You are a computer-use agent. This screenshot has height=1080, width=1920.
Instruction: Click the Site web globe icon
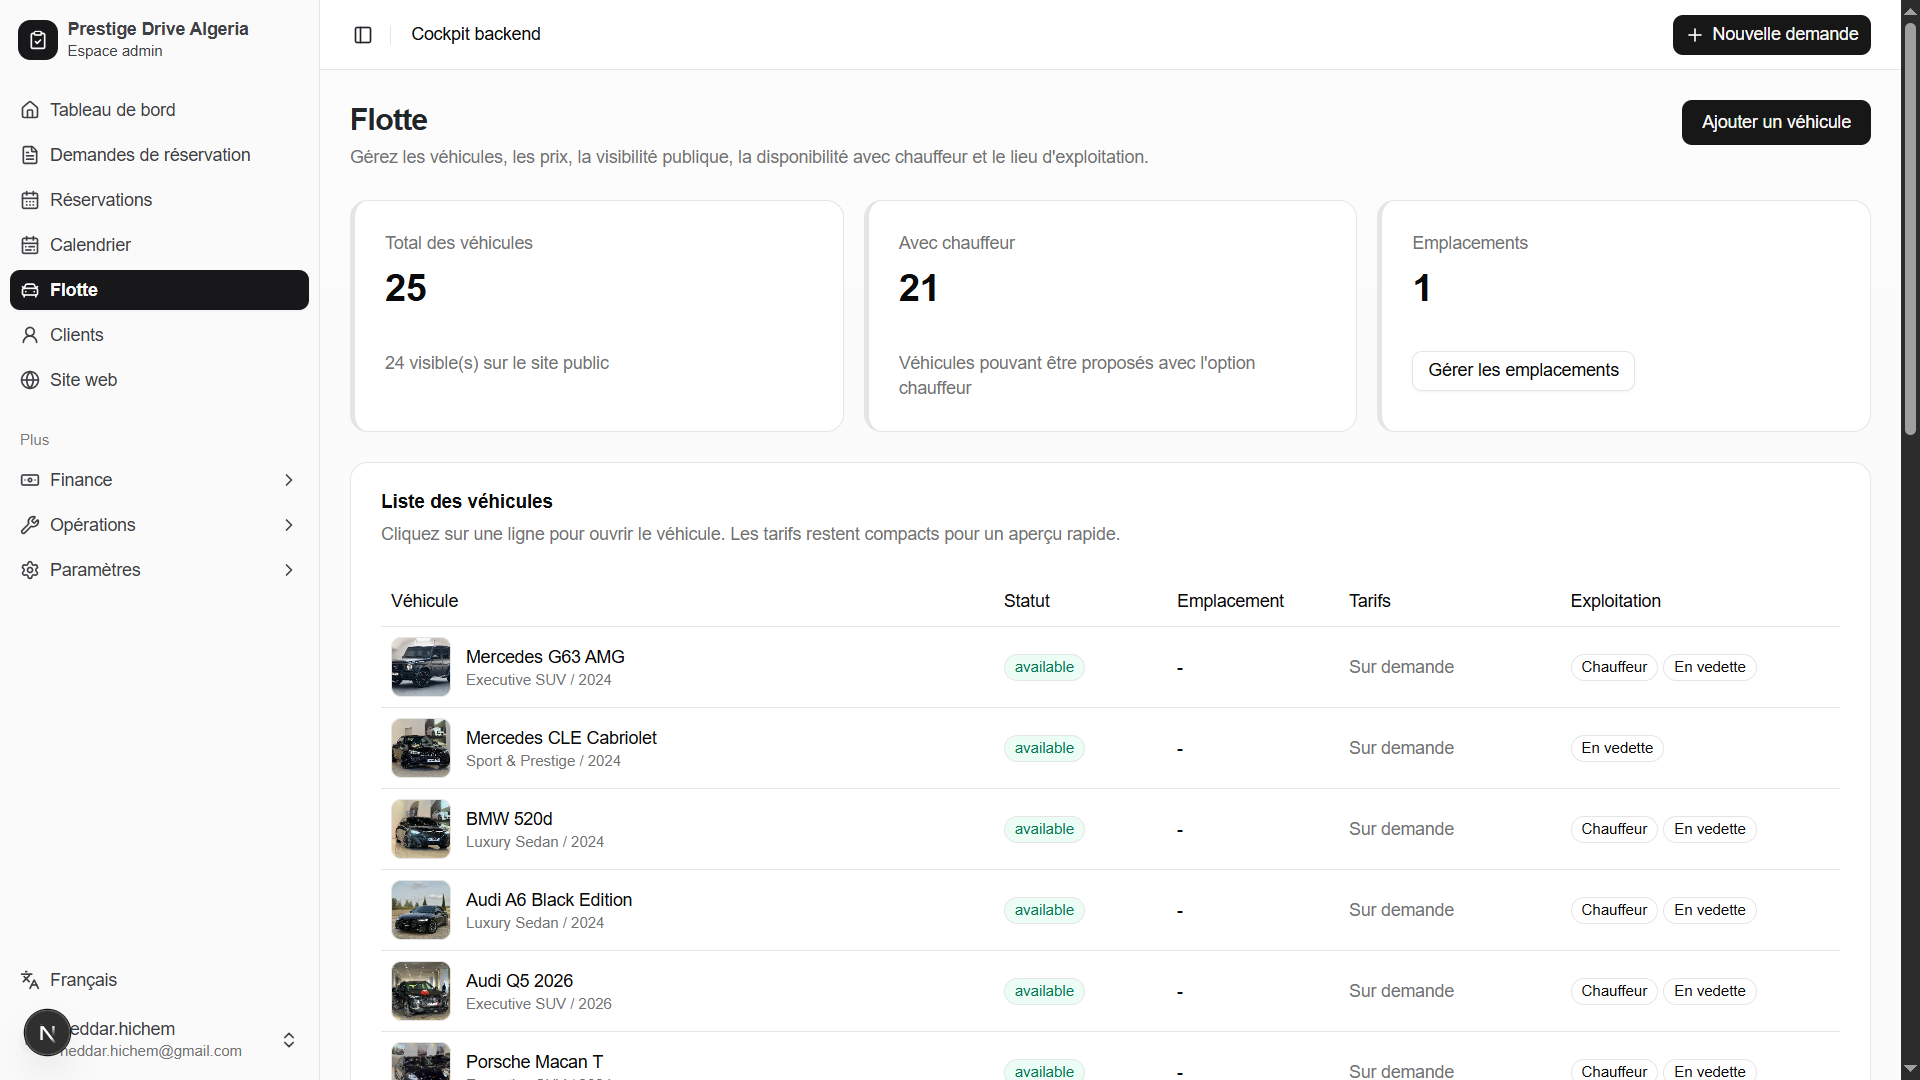point(30,380)
